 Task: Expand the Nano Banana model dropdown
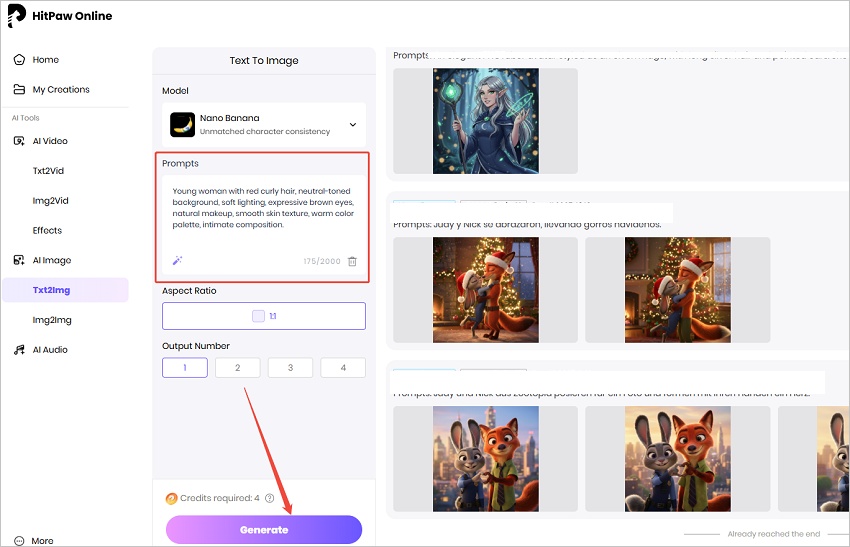pyautogui.click(x=353, y=125)
